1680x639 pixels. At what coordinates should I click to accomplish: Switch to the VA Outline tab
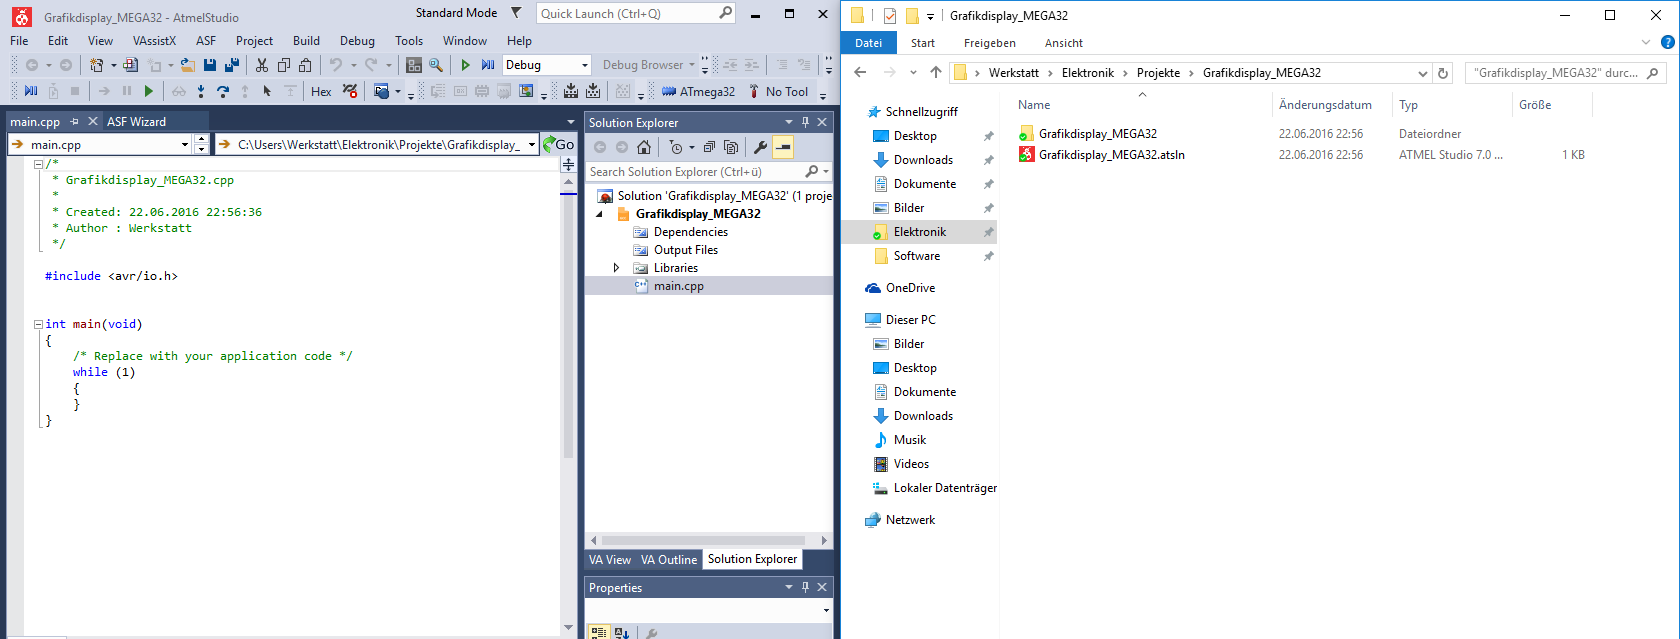tap(668, 560)
